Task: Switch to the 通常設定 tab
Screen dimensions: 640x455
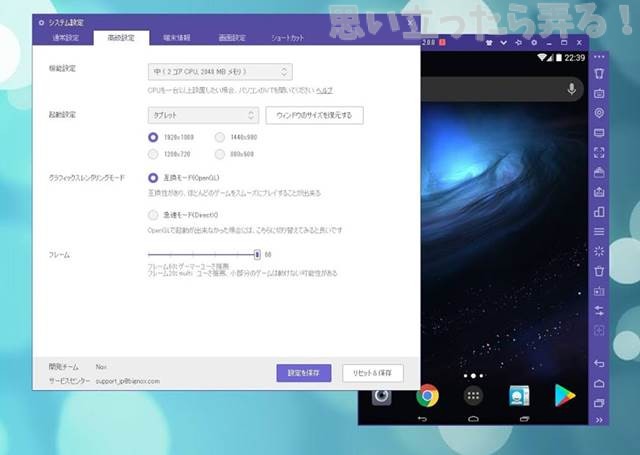Action: tap(65, 38)
